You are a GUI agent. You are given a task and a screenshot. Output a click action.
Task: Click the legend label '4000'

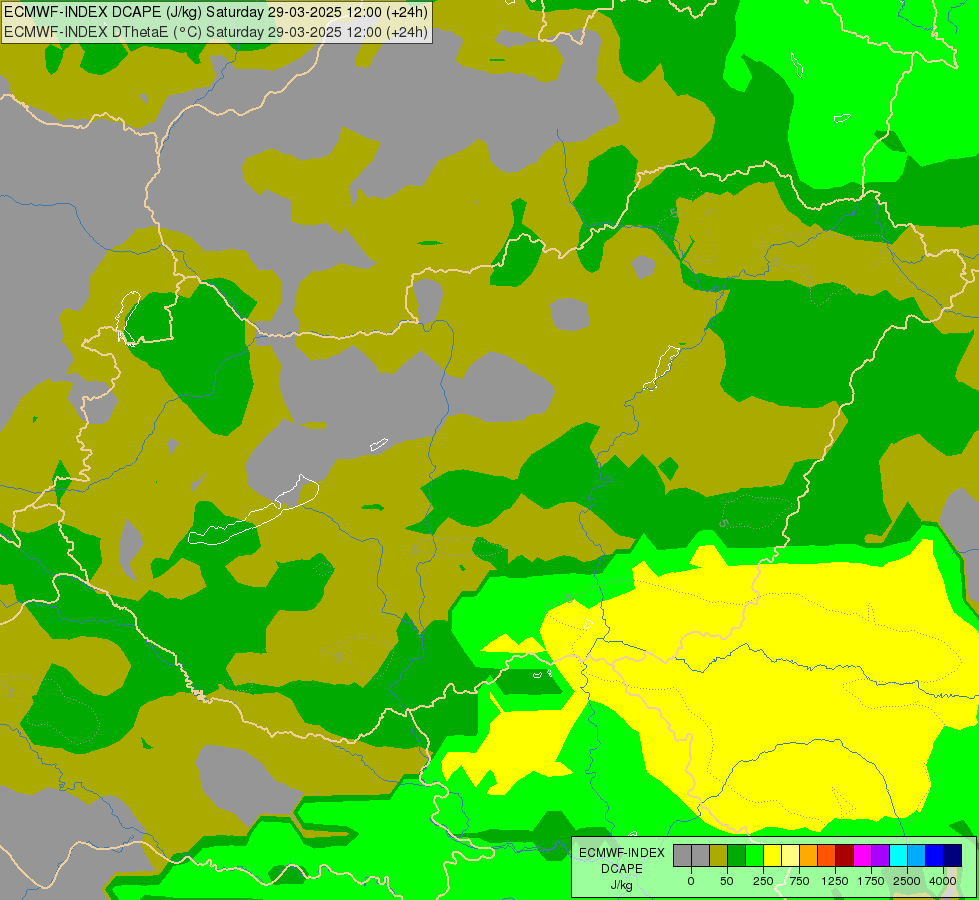943,881
